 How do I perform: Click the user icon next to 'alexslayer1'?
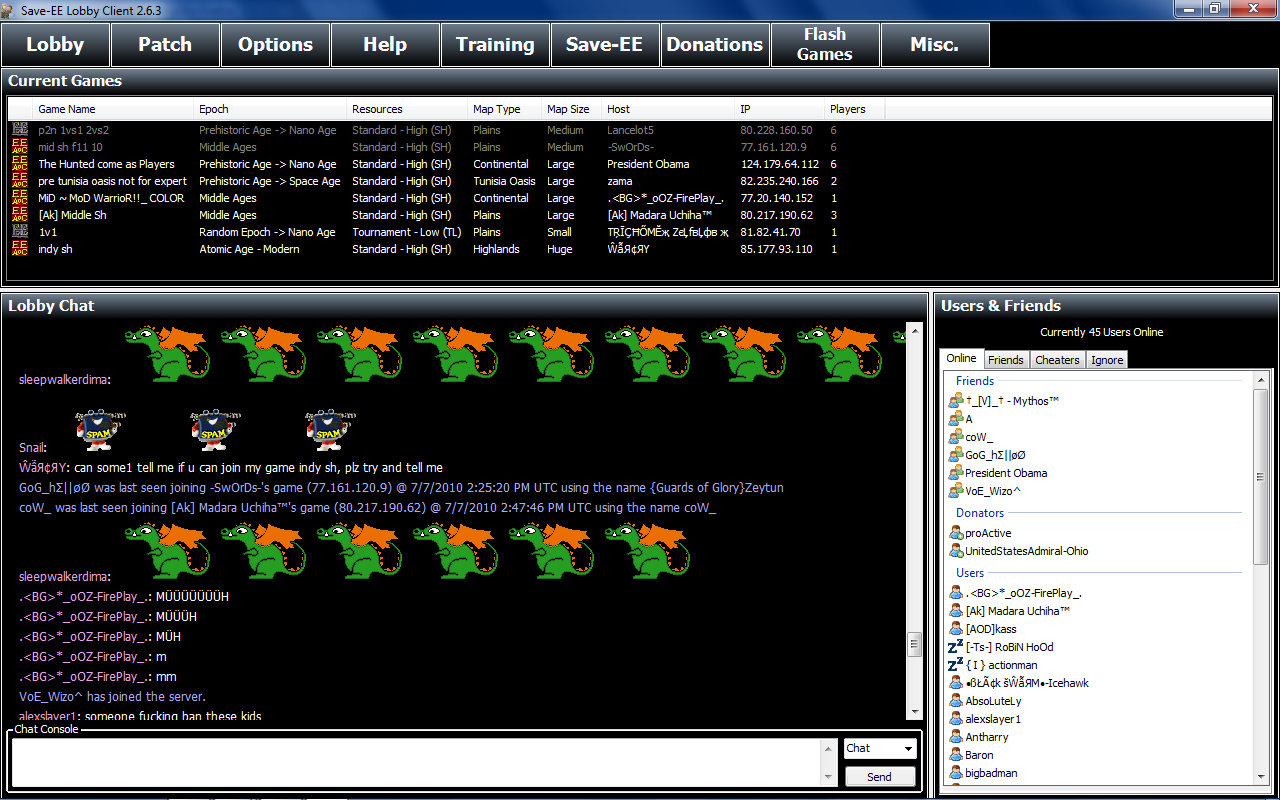[x=956, y=719]
